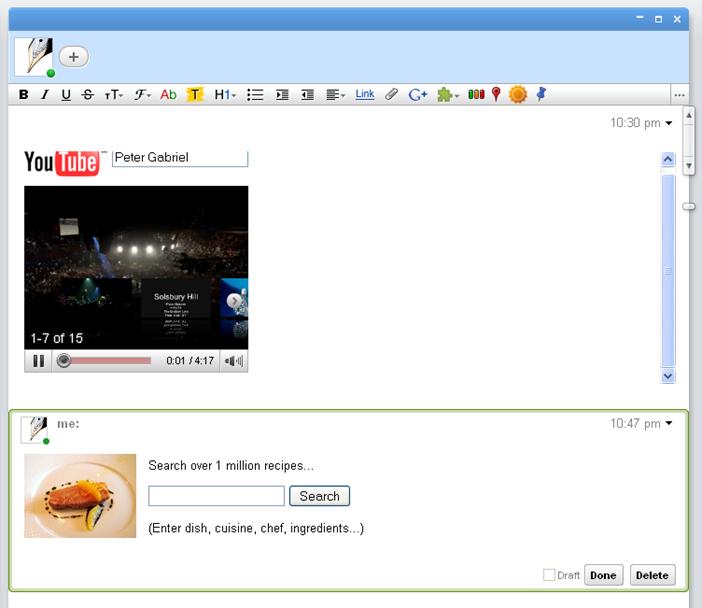Open the font size dropdown
The height and width of the screenshot is (608, 702).
tap(114, 95)
